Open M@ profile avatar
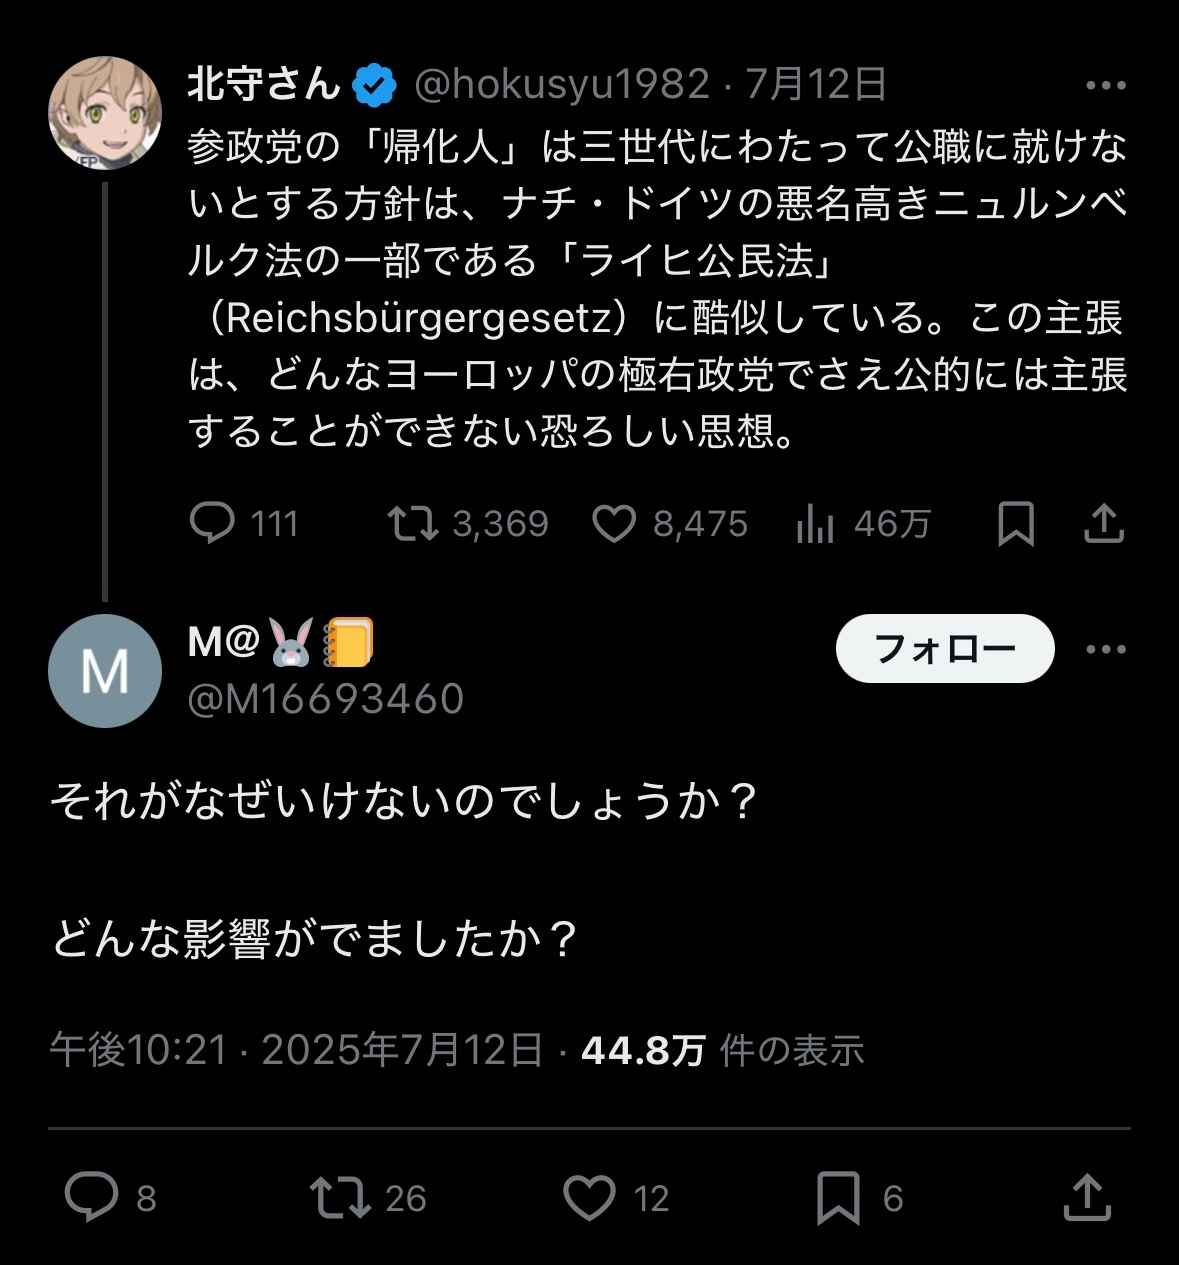The image size is (1179, 1265). point(105,670)
